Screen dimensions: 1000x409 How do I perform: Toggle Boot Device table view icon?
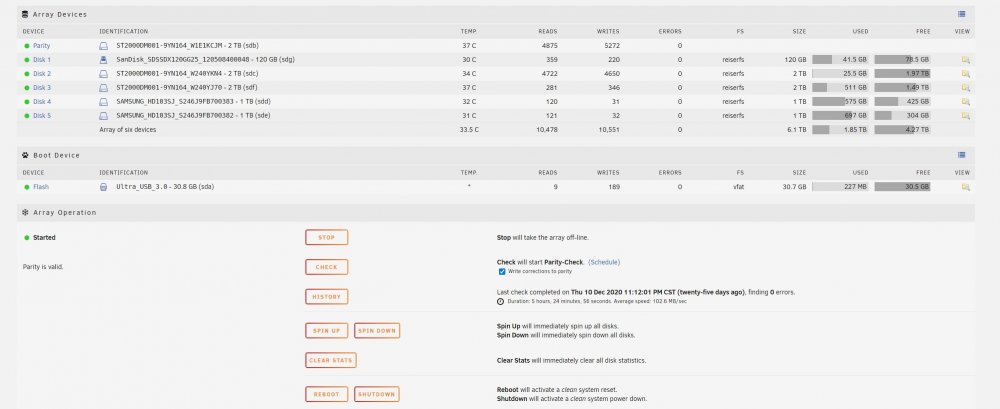[x=962, y=155]
